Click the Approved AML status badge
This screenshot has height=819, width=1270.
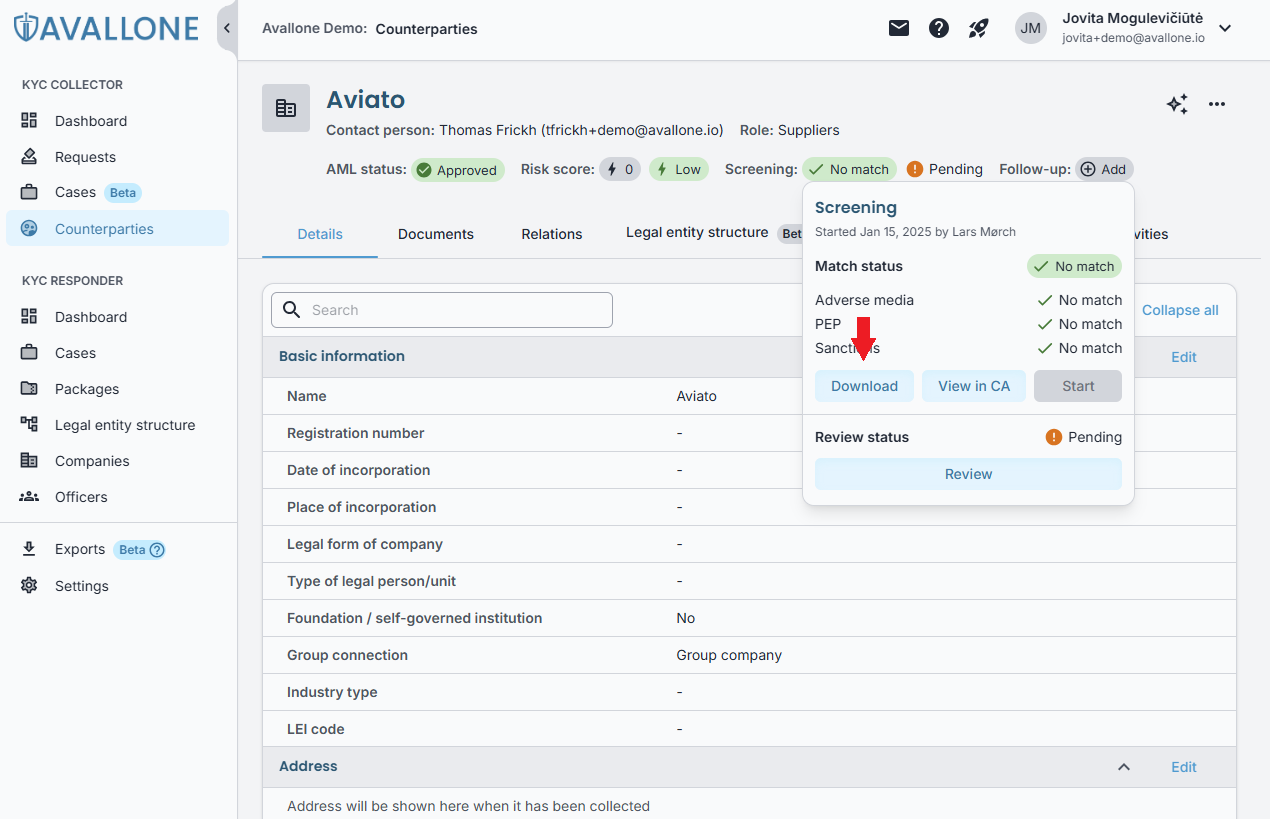pyautogui.click(x=458, y=170)
